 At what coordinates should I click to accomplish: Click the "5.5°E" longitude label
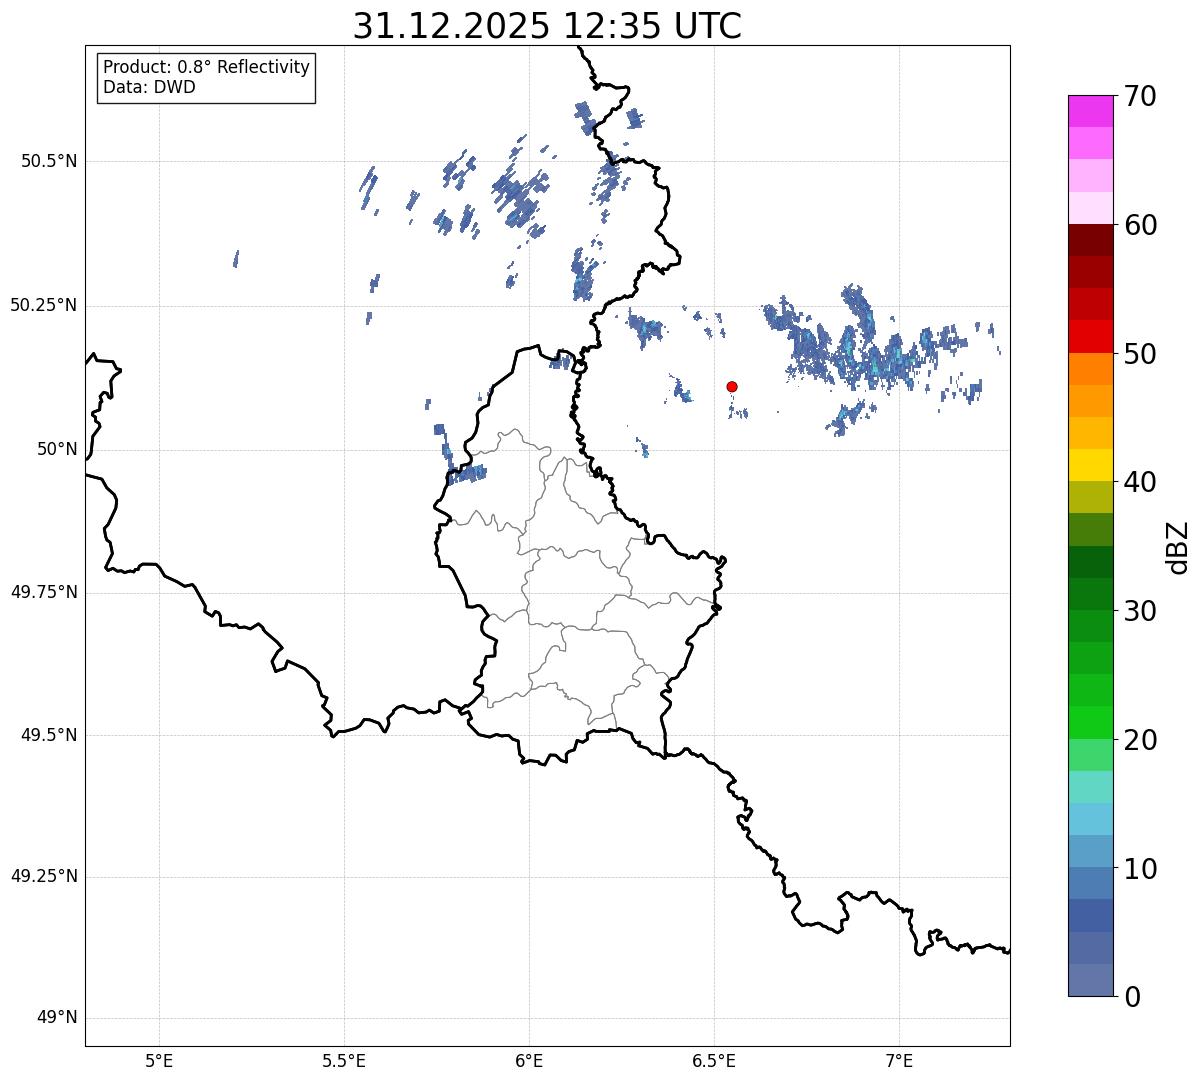click(344, 1060)
